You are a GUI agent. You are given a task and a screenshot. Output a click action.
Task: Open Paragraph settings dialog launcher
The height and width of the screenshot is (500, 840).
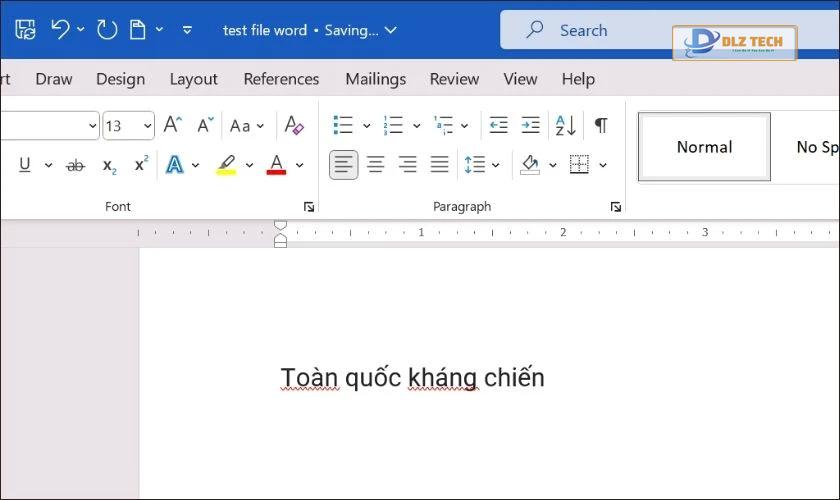click(x=616, y=207)
